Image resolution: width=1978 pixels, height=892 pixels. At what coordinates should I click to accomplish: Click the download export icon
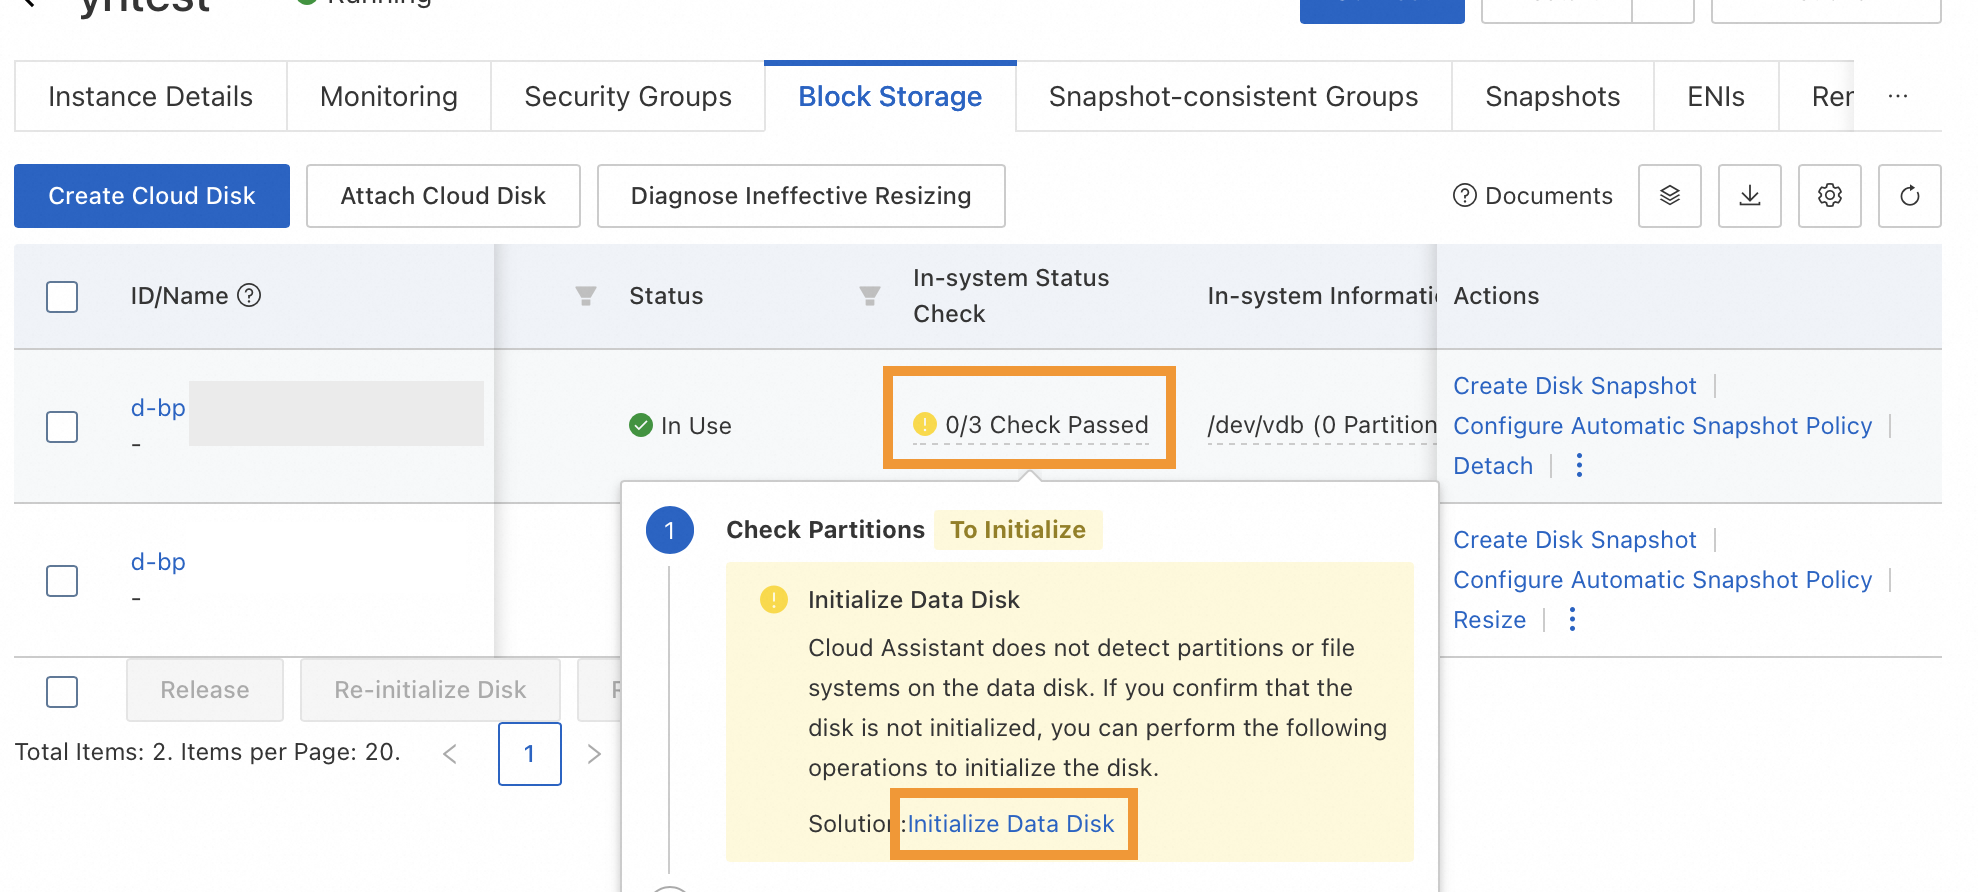(x=1749, y=196)
